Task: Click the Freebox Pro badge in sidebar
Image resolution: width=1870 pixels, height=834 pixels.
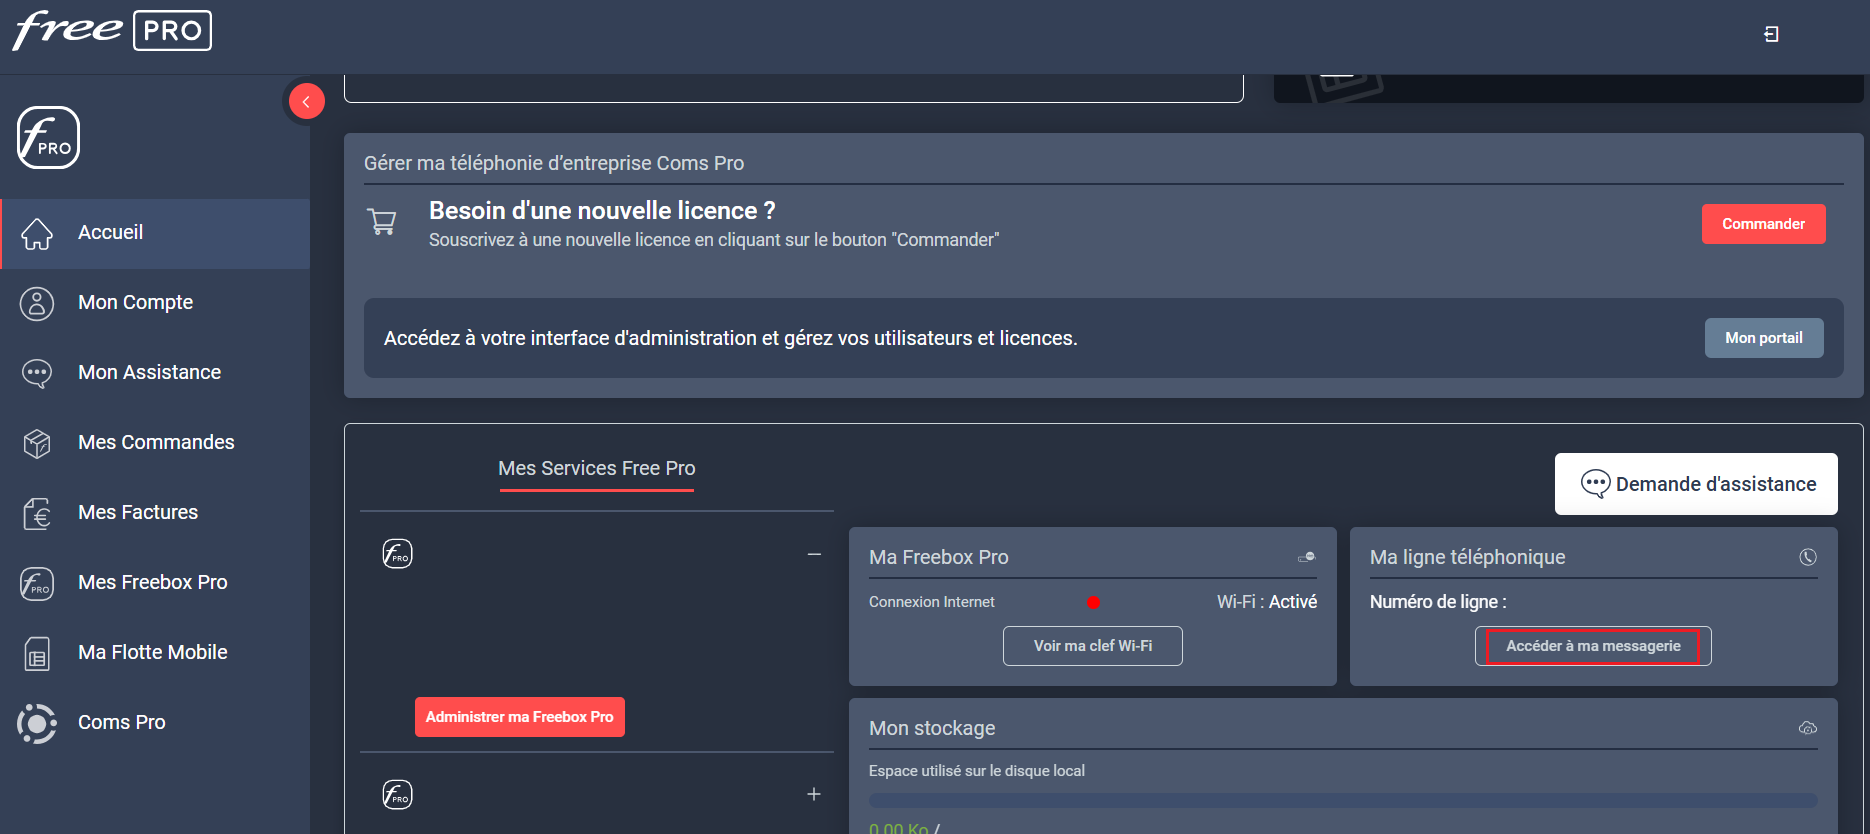Action: click(48, 138)
